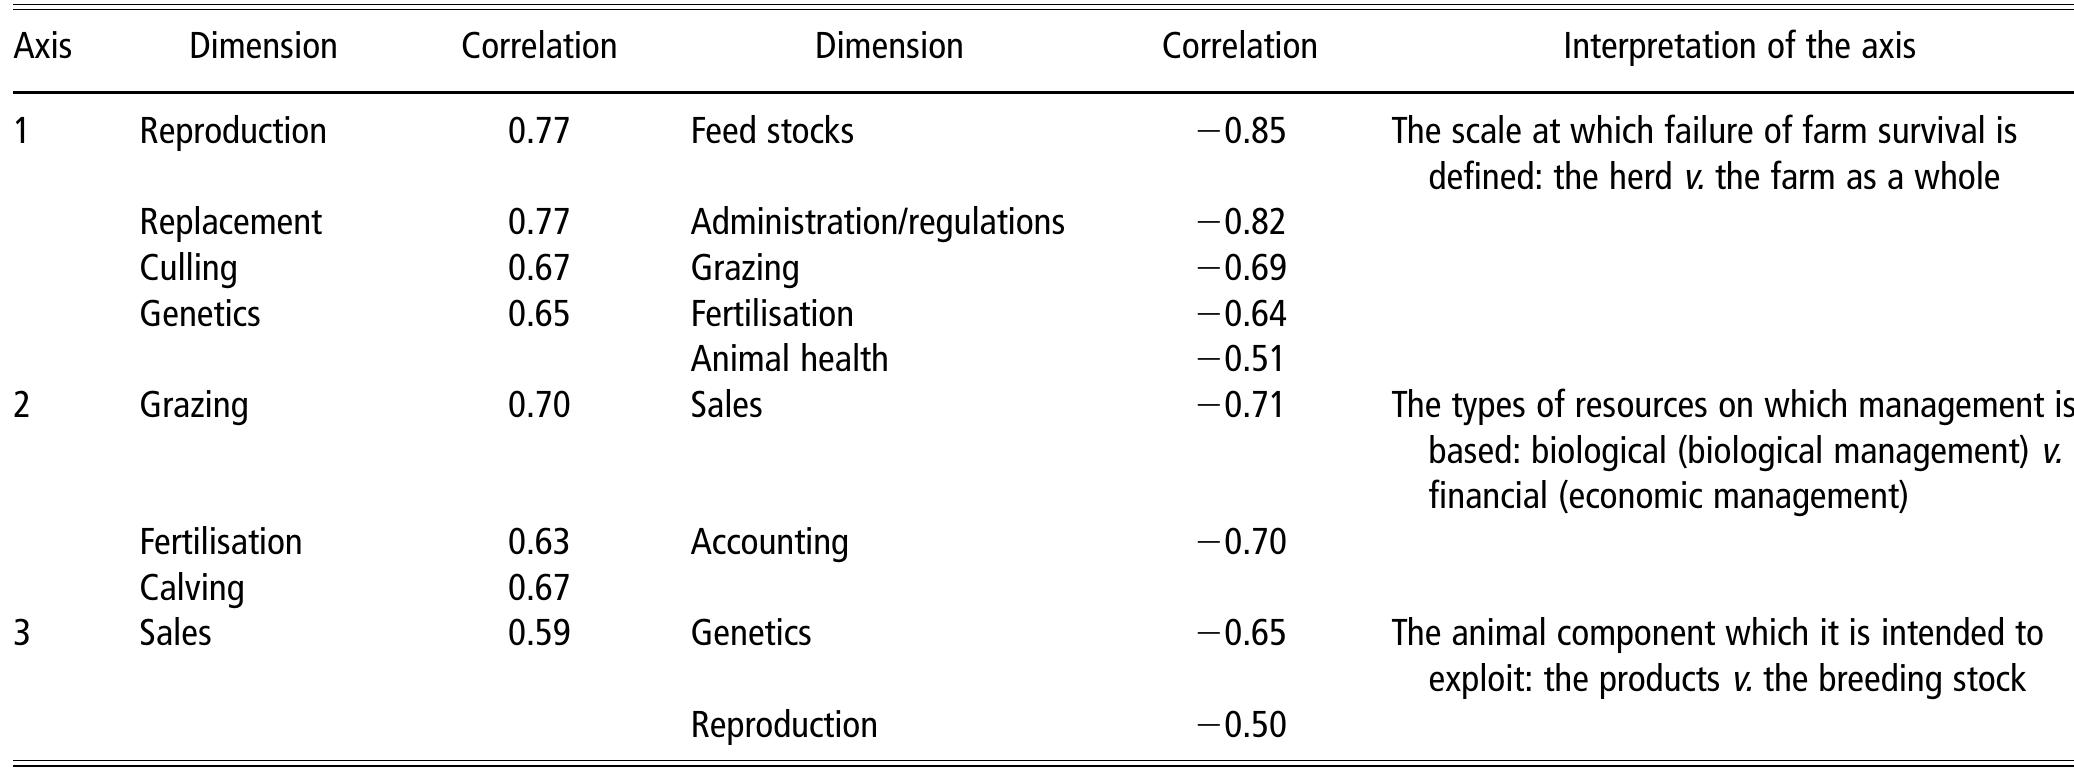Click the Axis column header
Viewport: 2074px width, 777px height.
(43, 46)
